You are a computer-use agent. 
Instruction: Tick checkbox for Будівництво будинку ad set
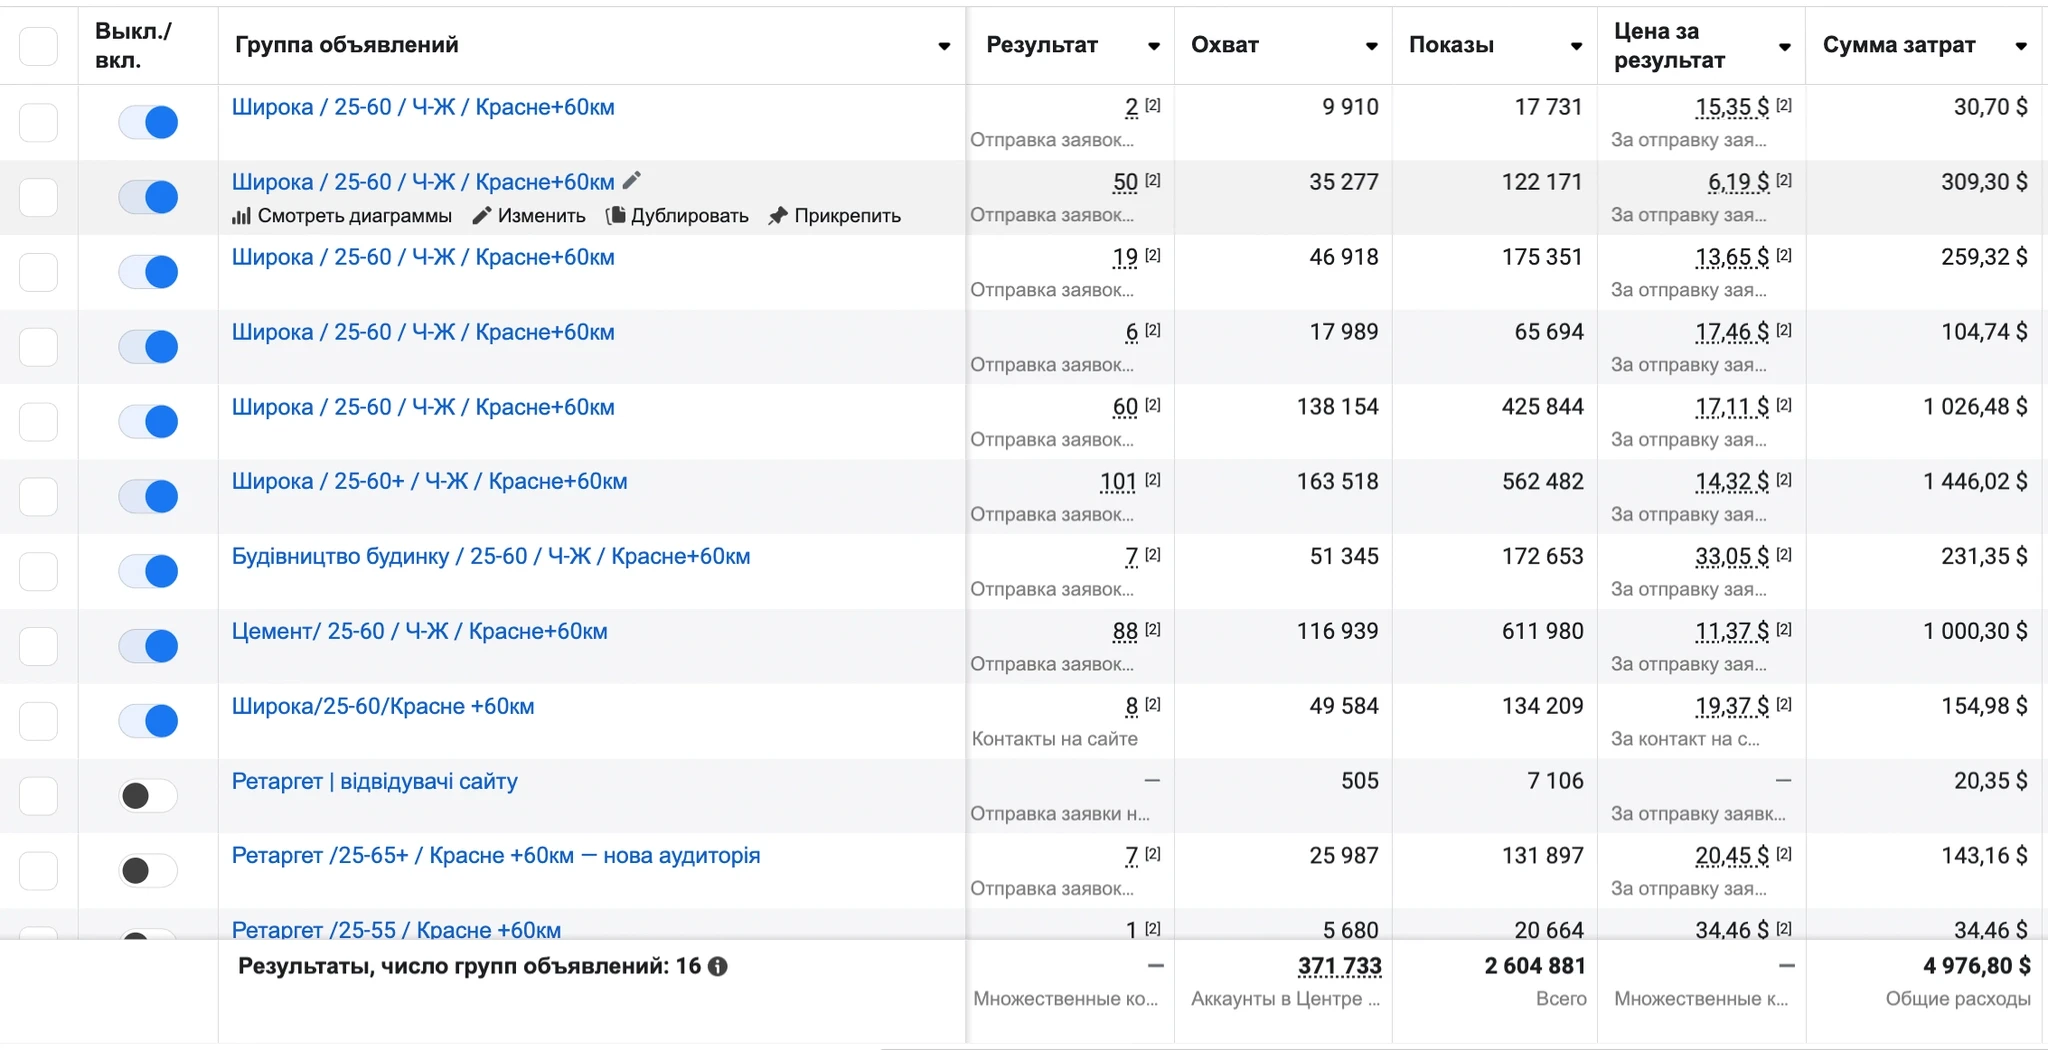coord(39,572)
